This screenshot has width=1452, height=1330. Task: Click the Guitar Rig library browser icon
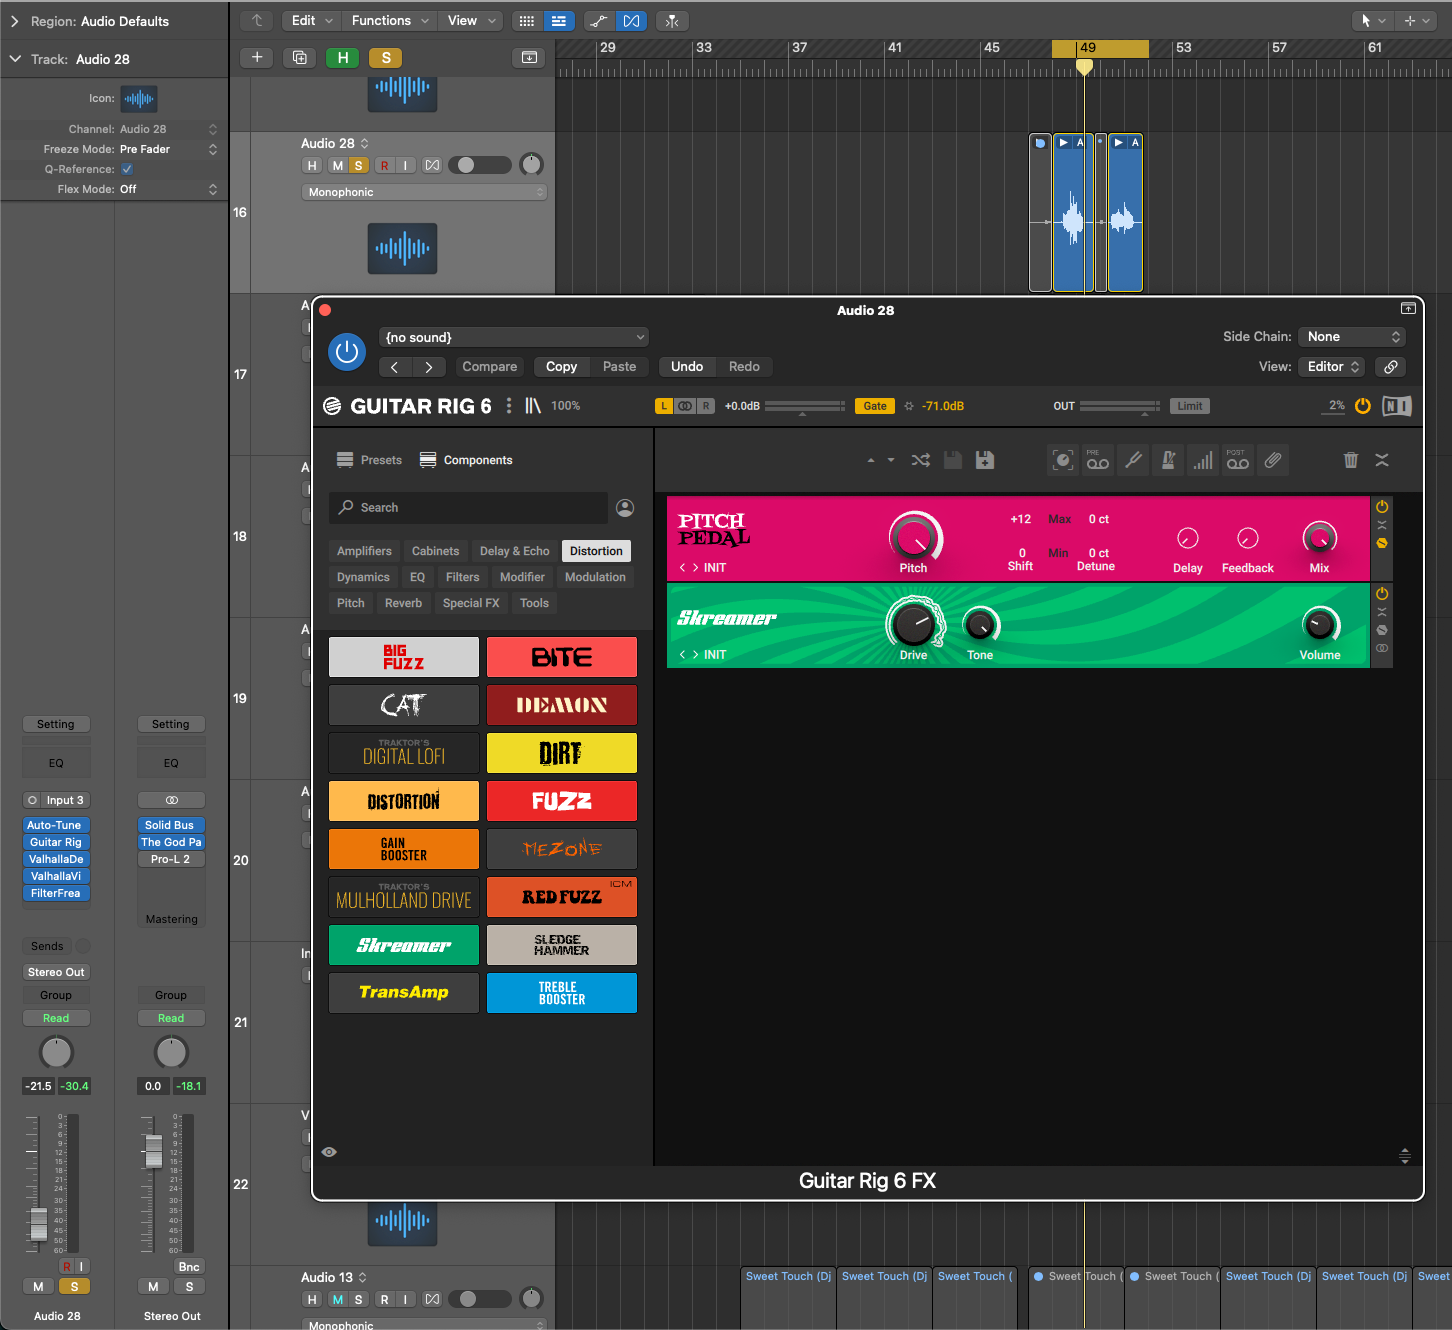tap(533, 406)
